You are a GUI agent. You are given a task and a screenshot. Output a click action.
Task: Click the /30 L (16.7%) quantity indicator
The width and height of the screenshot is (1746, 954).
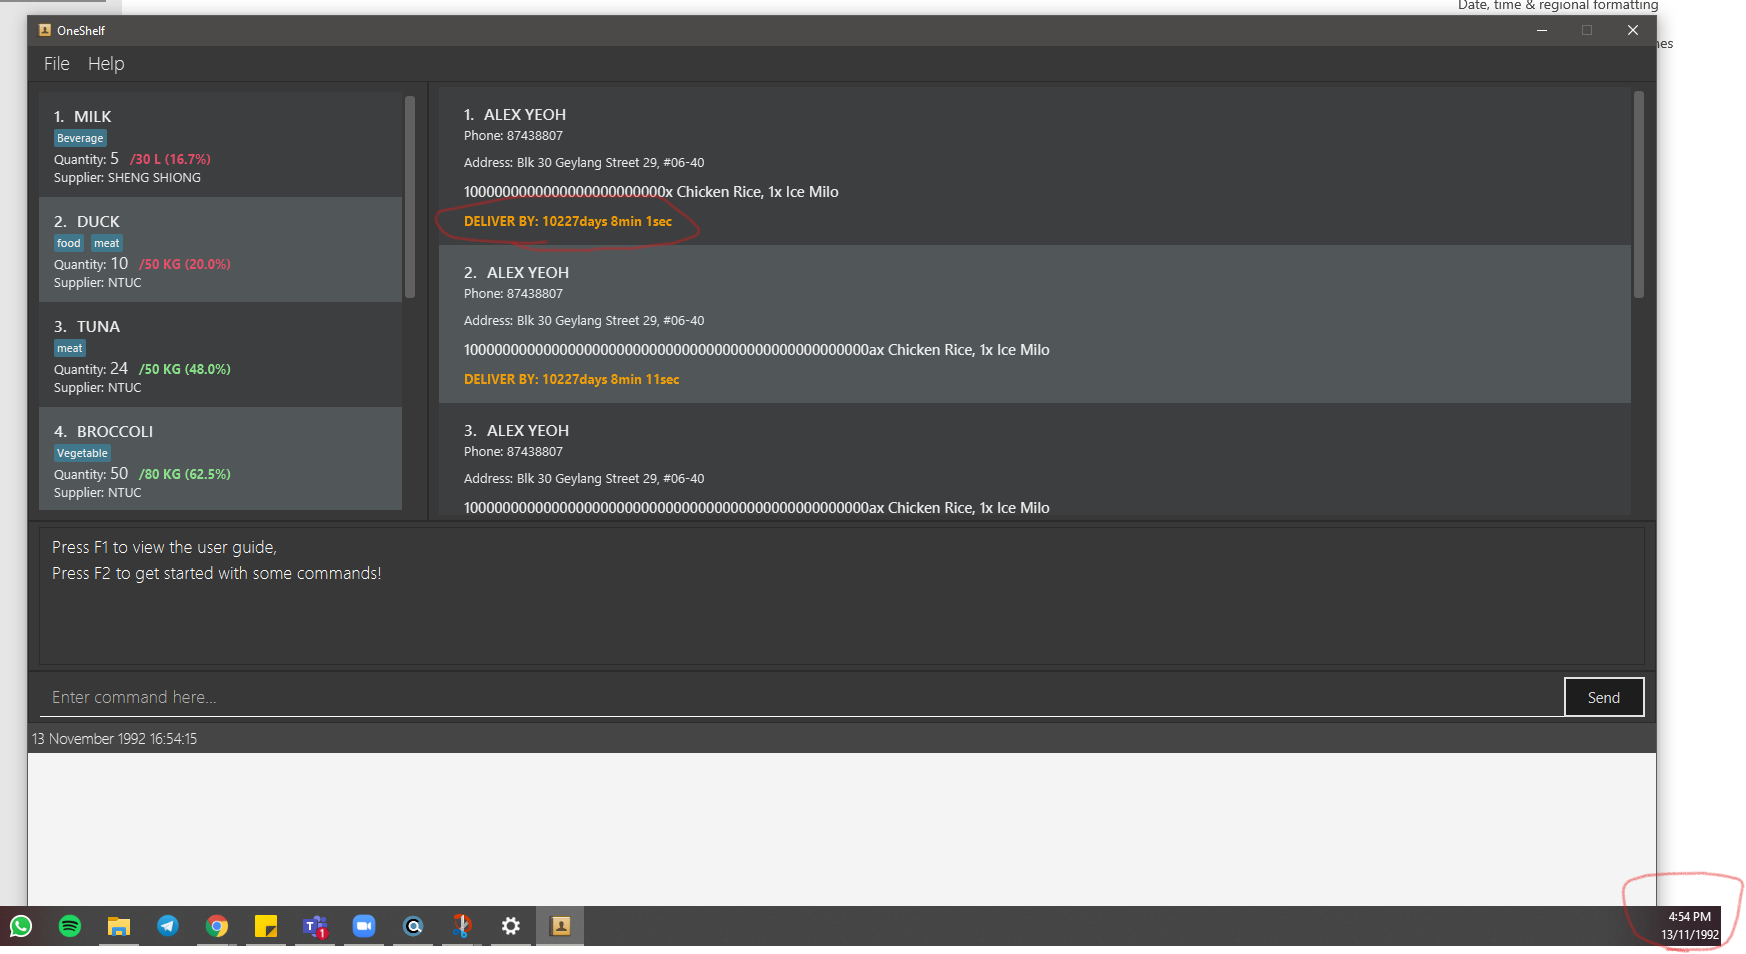tap(170, 159)
